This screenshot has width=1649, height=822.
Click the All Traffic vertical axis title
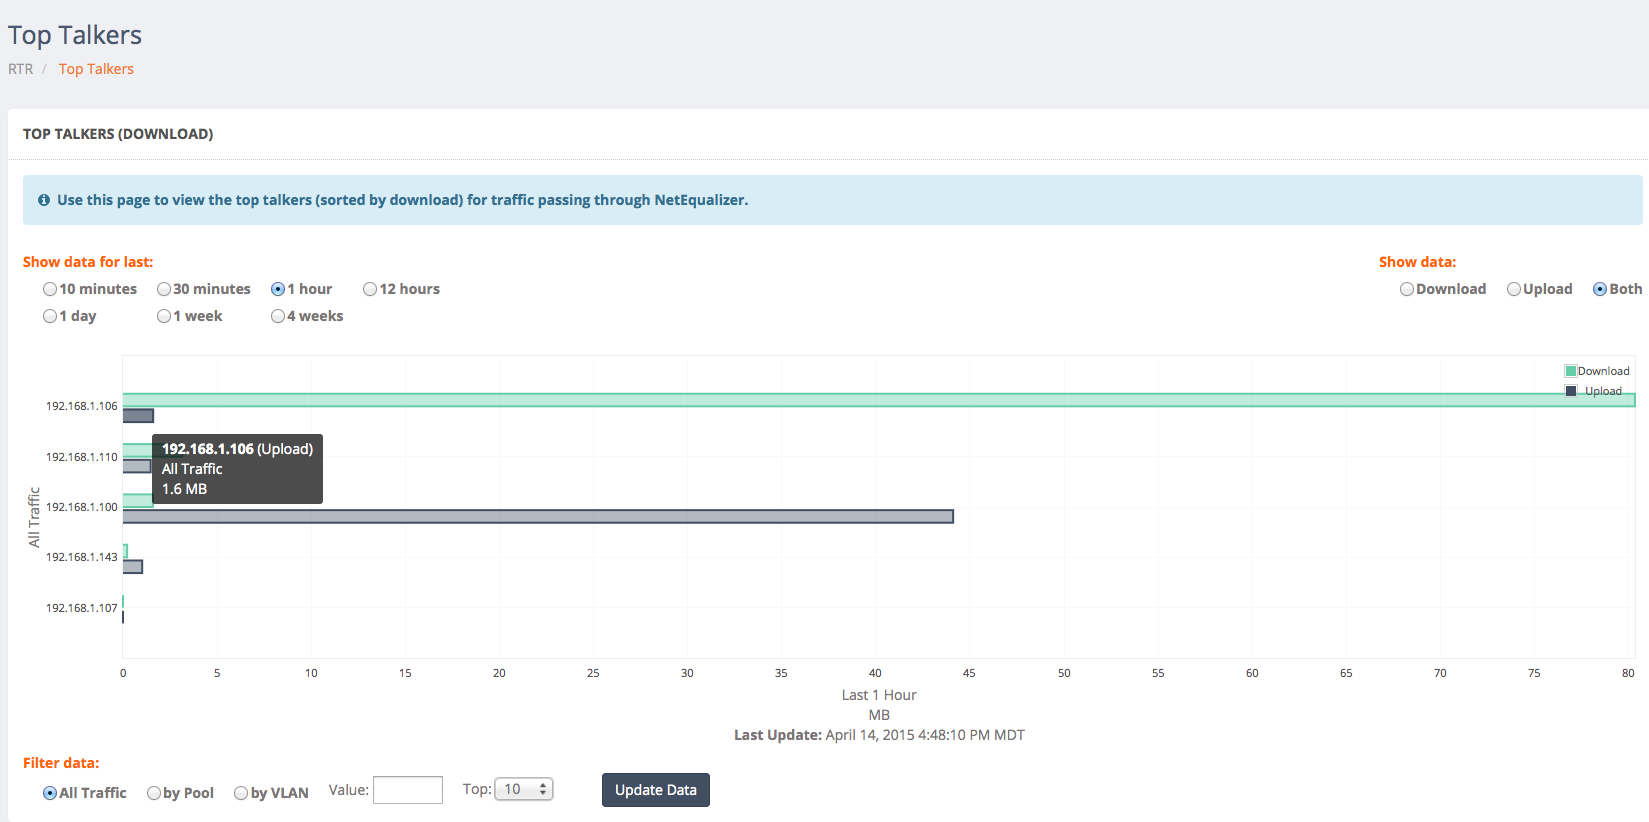point(34,517)
